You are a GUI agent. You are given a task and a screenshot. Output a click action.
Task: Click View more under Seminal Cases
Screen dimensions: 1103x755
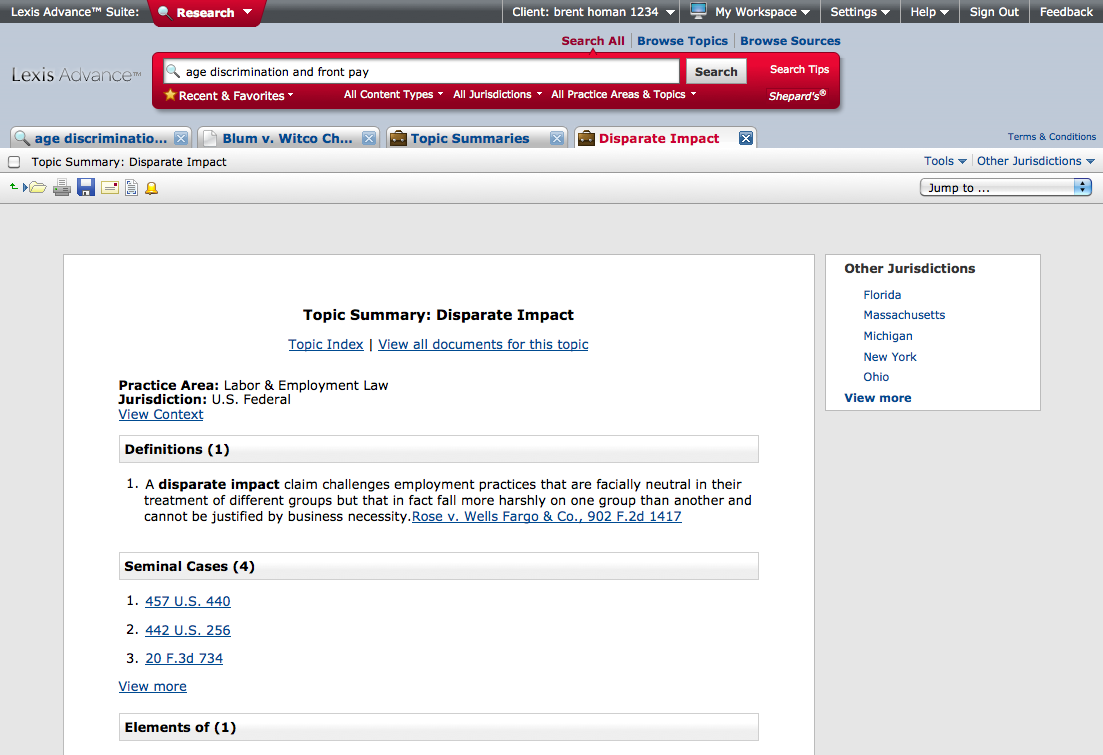pos(153,686)
